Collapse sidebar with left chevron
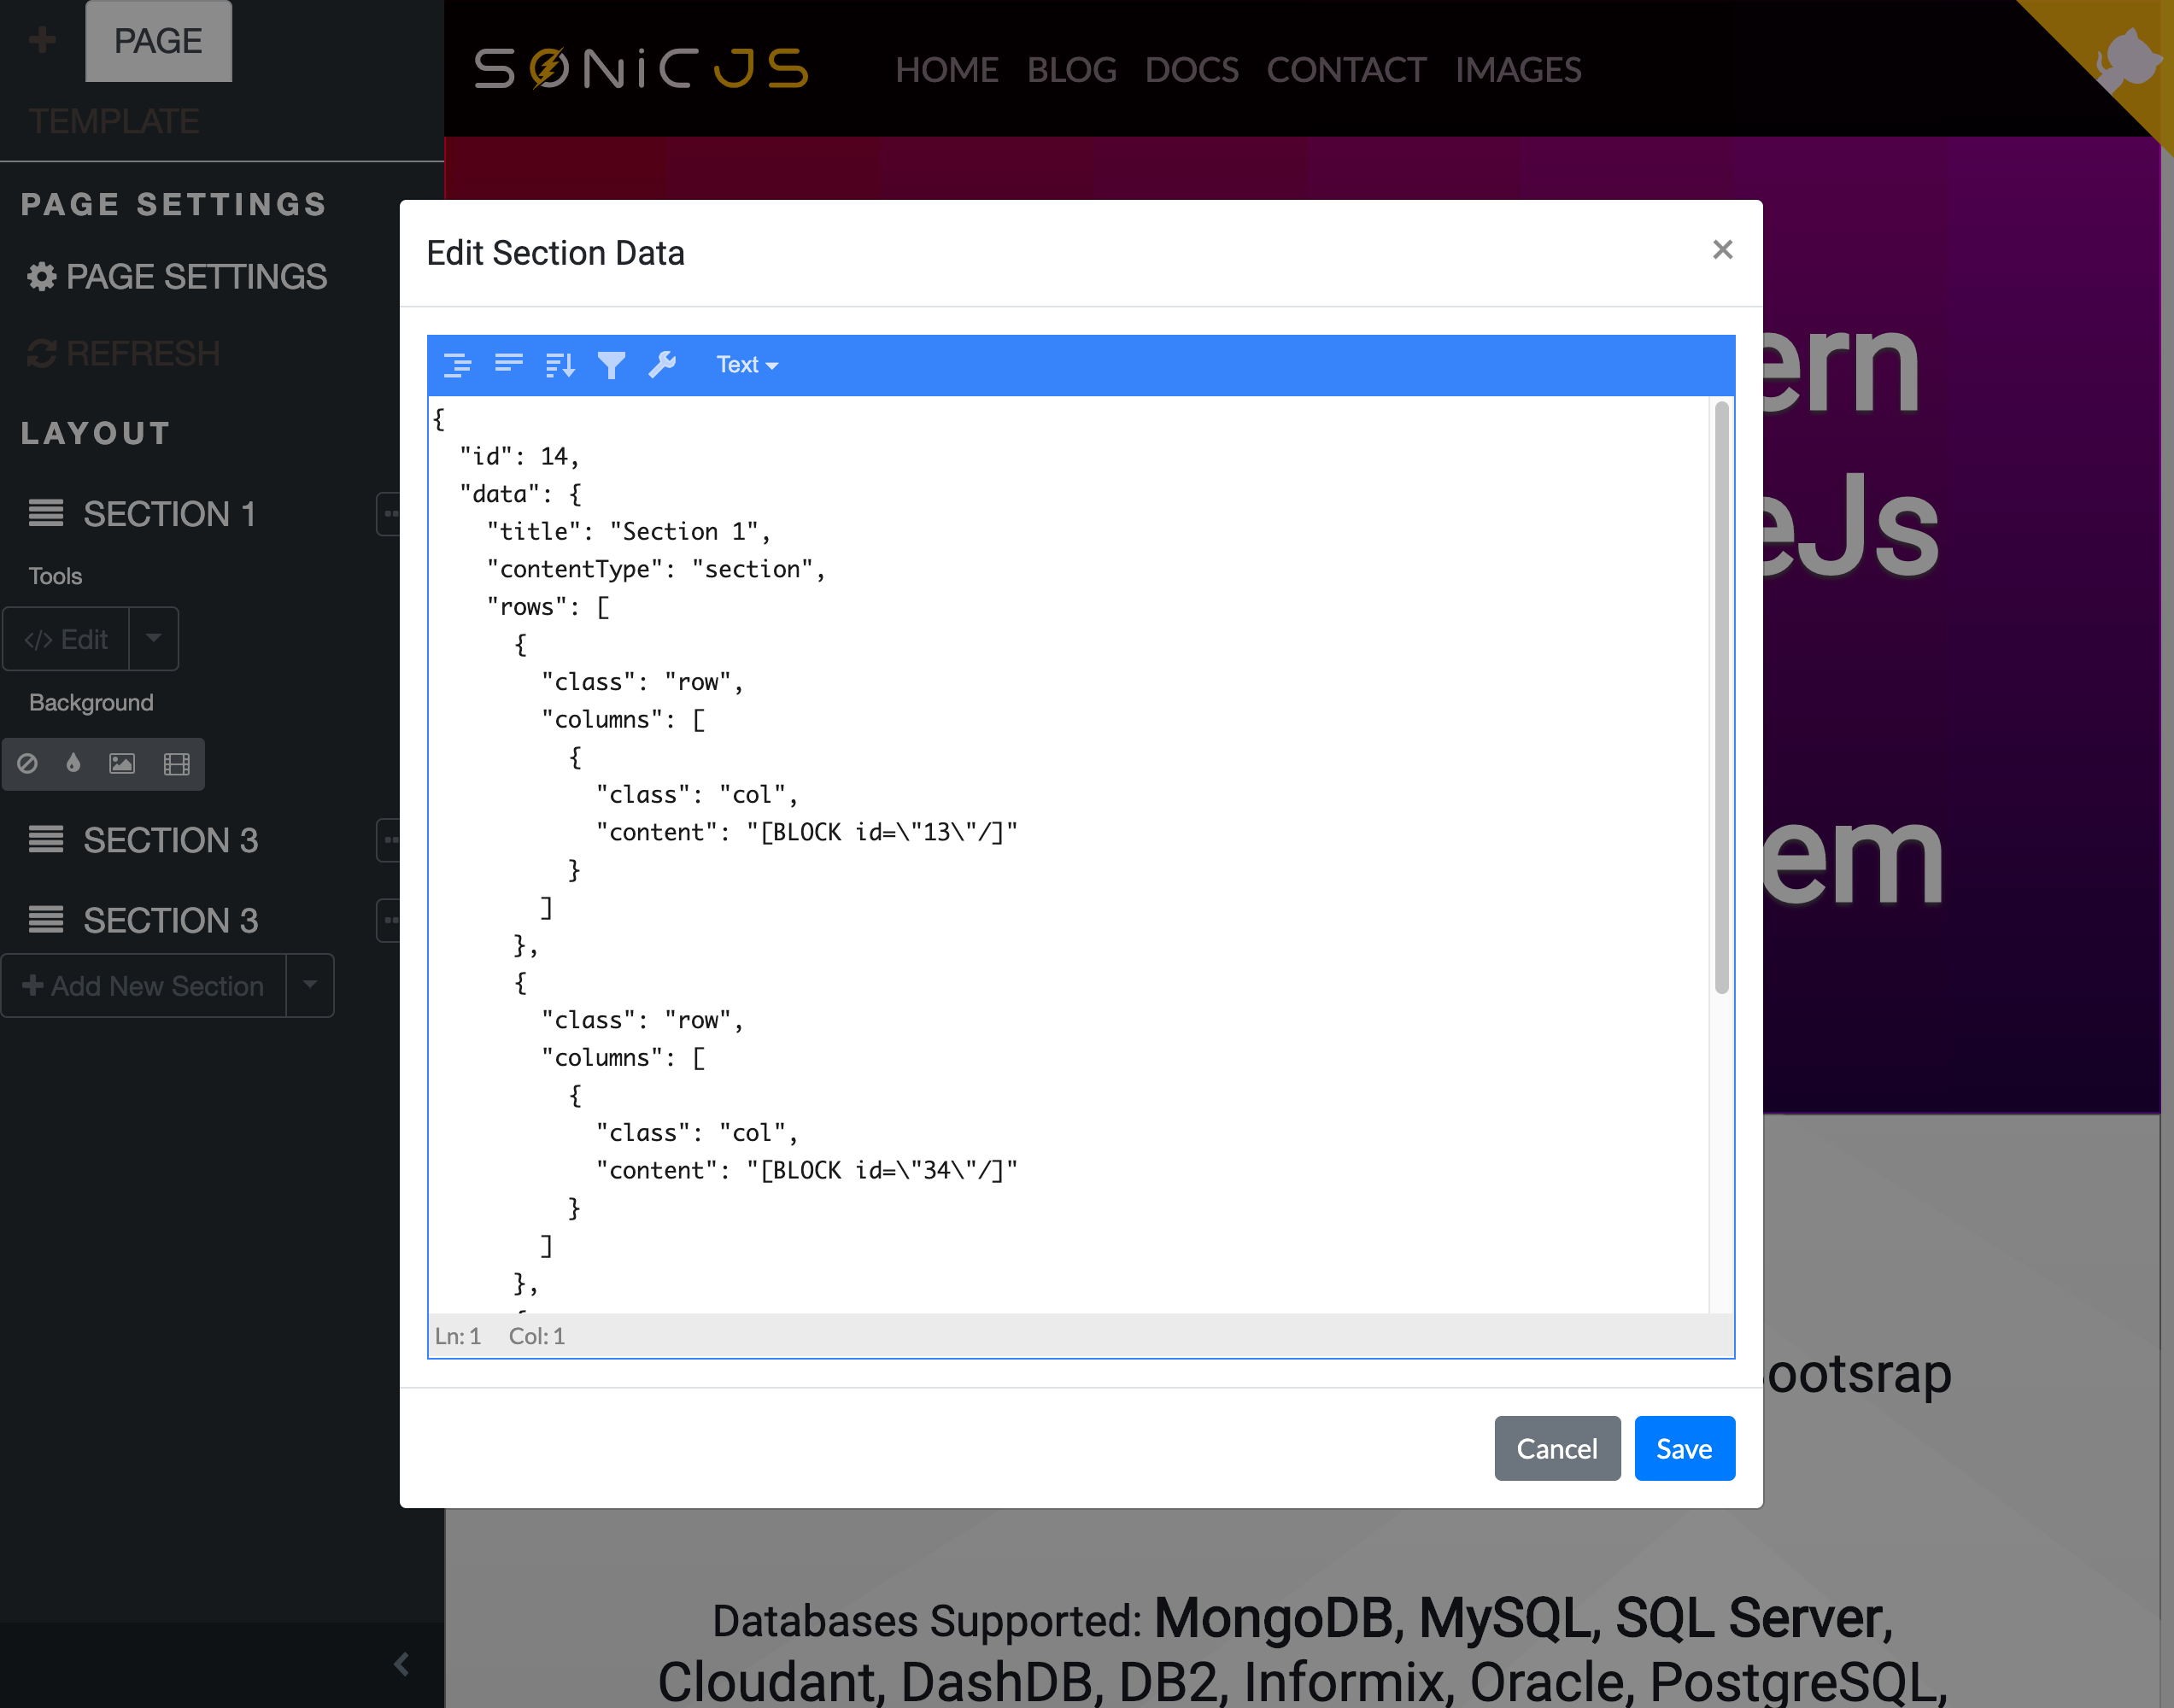The image size is (2174, 1708). click(x=402, y=1664)
